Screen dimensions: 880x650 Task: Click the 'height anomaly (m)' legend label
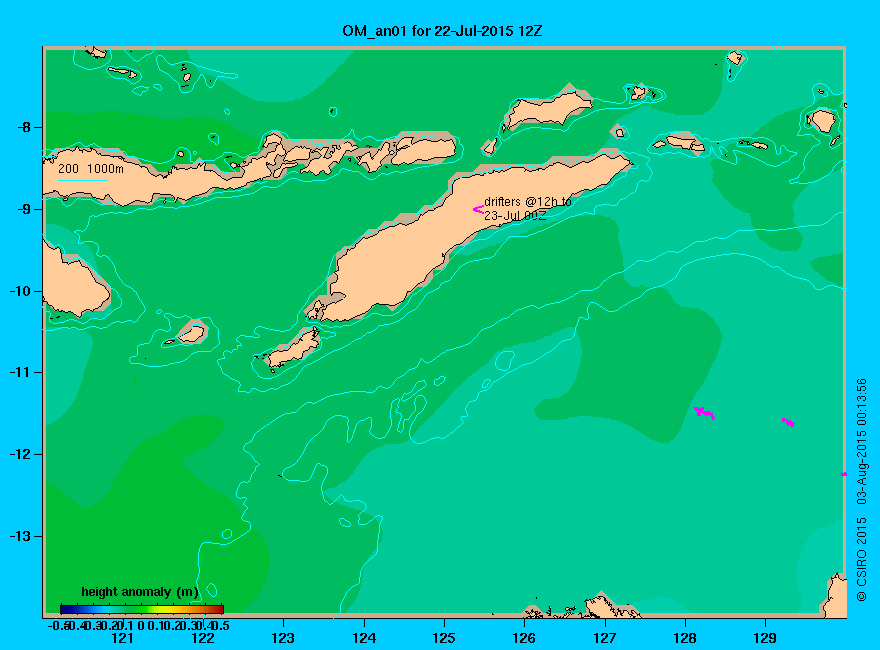[140, 592]
